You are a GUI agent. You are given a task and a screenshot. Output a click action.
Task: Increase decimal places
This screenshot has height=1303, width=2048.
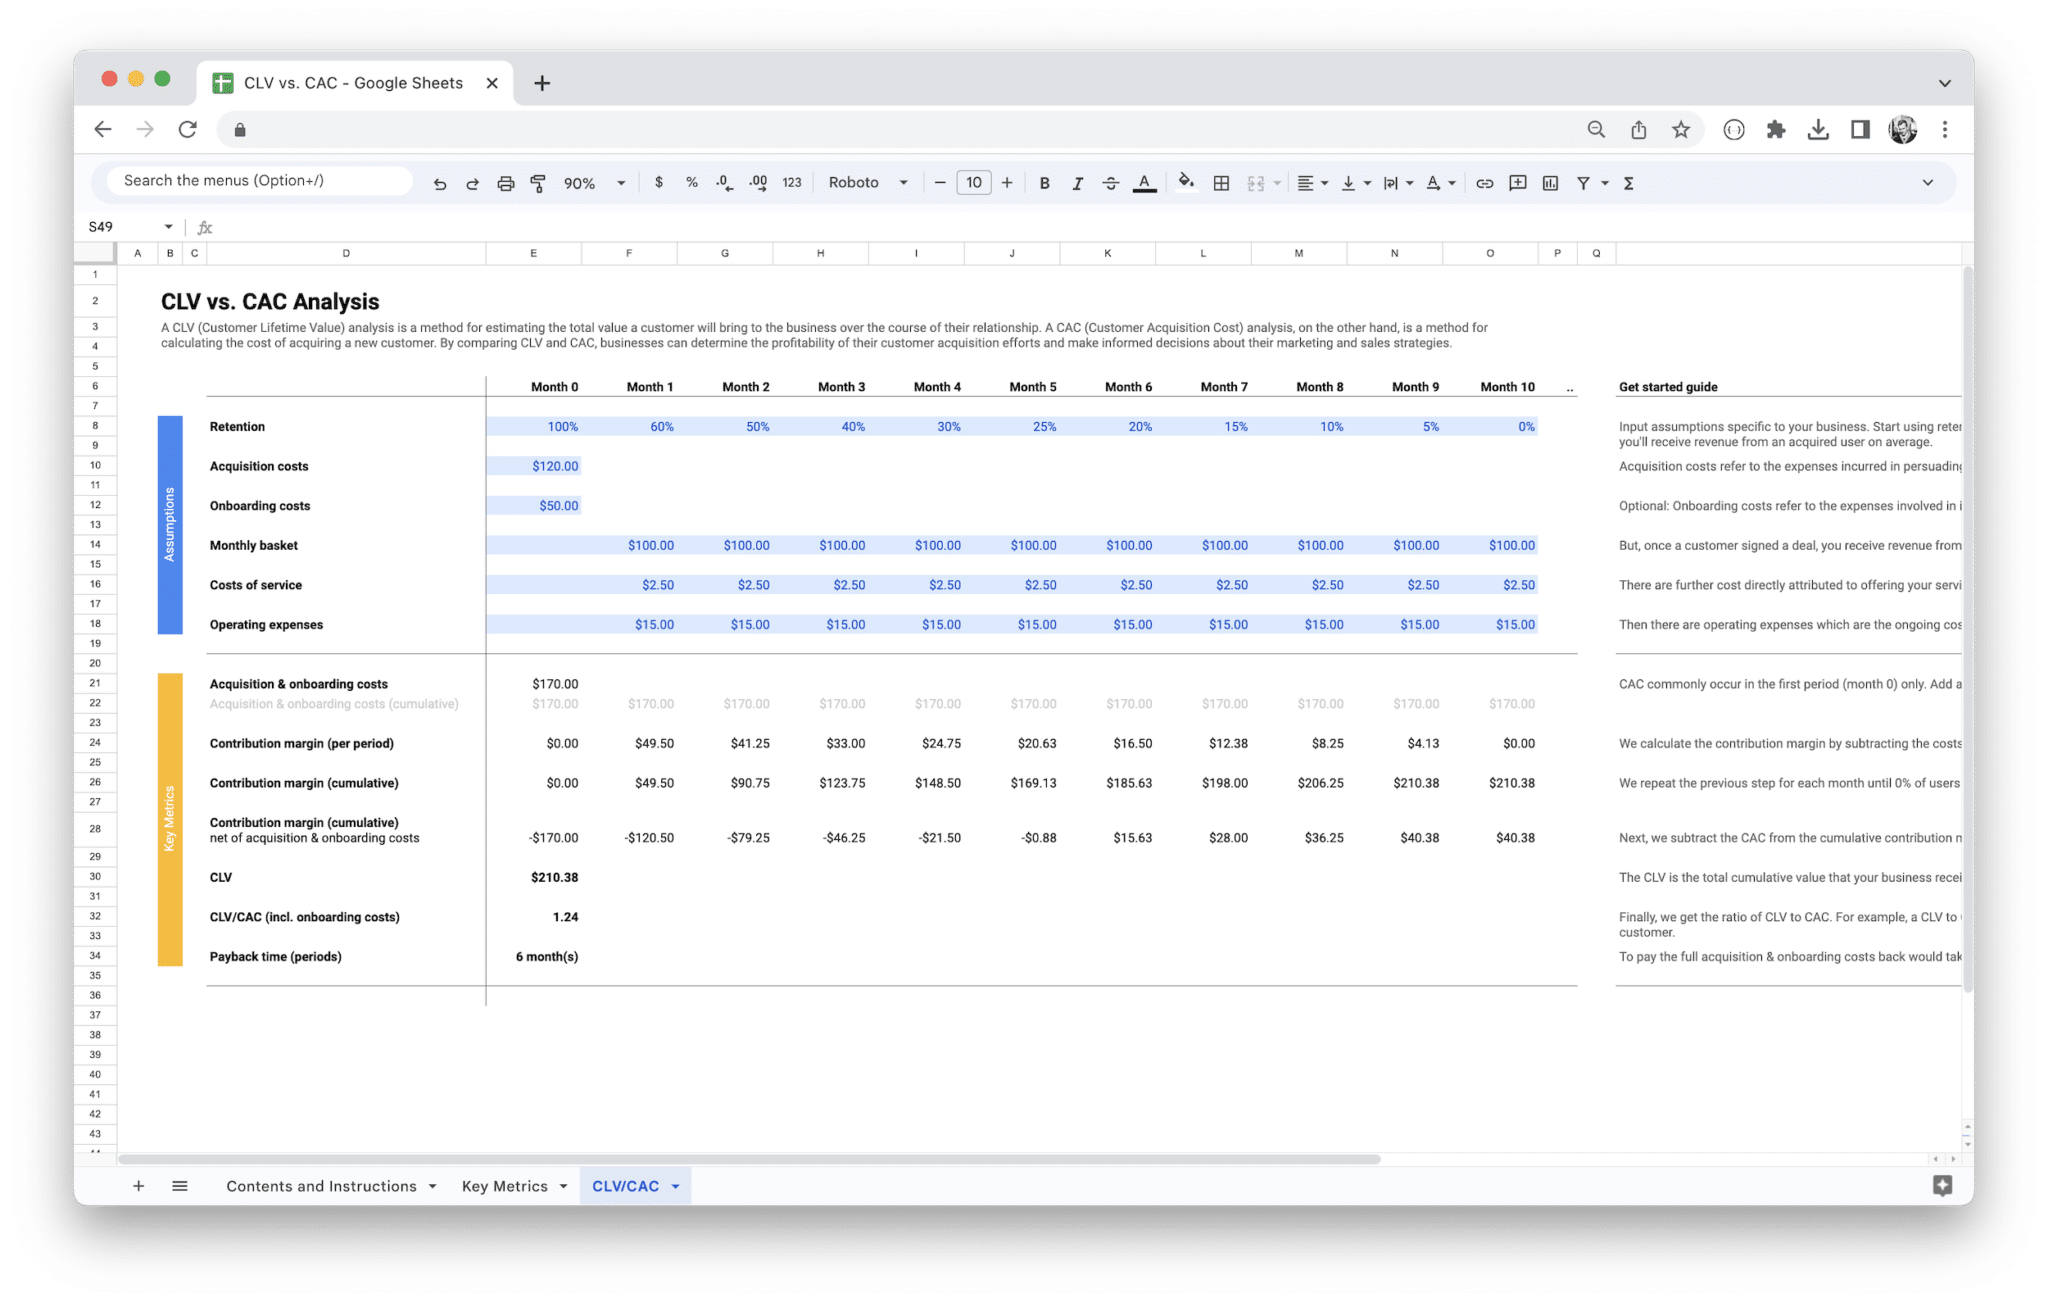pyautogui.click(x=757, y=182)
